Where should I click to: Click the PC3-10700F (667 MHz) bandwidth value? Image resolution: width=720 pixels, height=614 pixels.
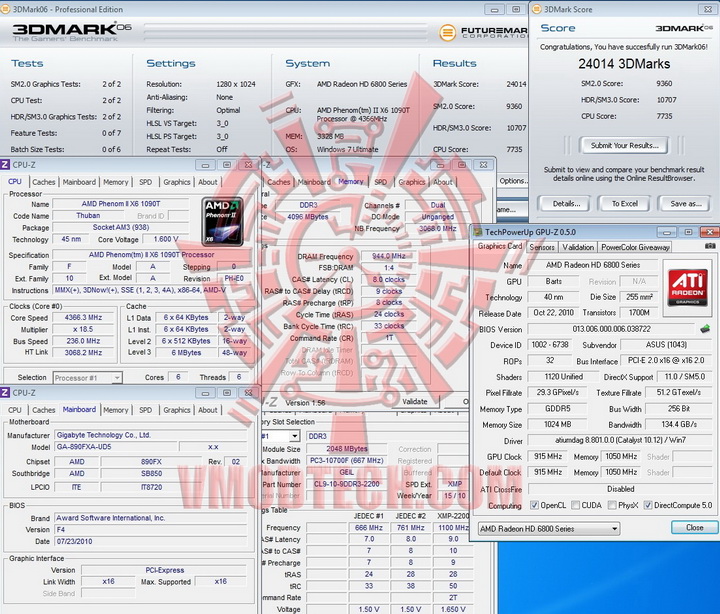click(x=347, y=461)
